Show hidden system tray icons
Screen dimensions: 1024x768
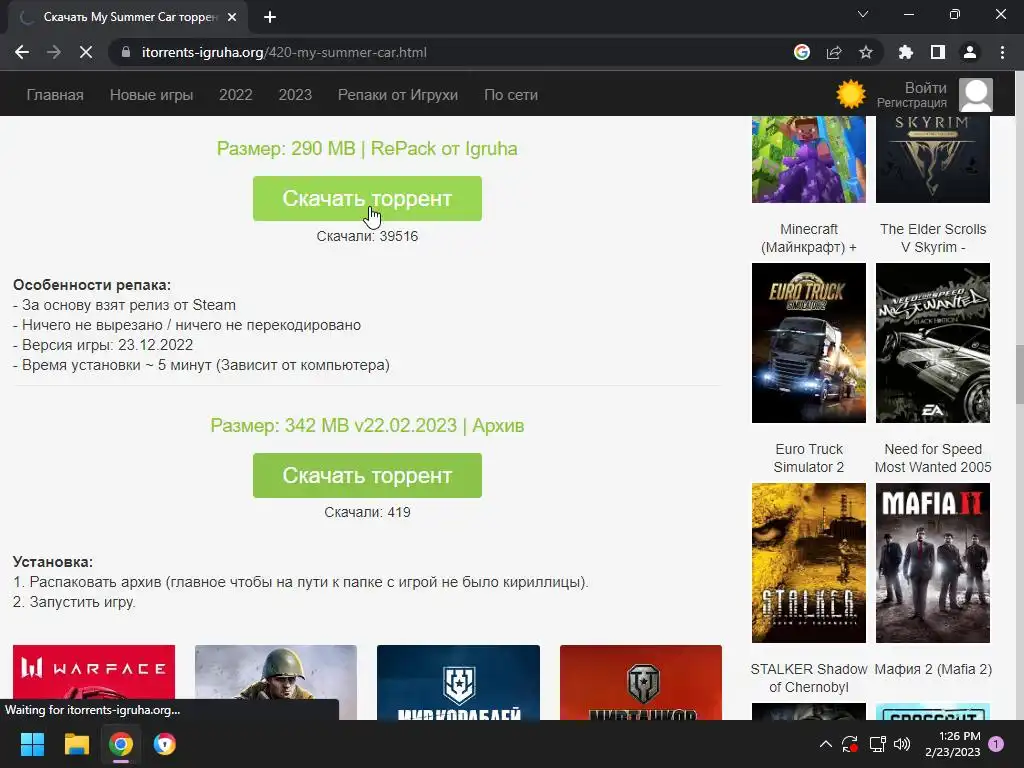825,744
